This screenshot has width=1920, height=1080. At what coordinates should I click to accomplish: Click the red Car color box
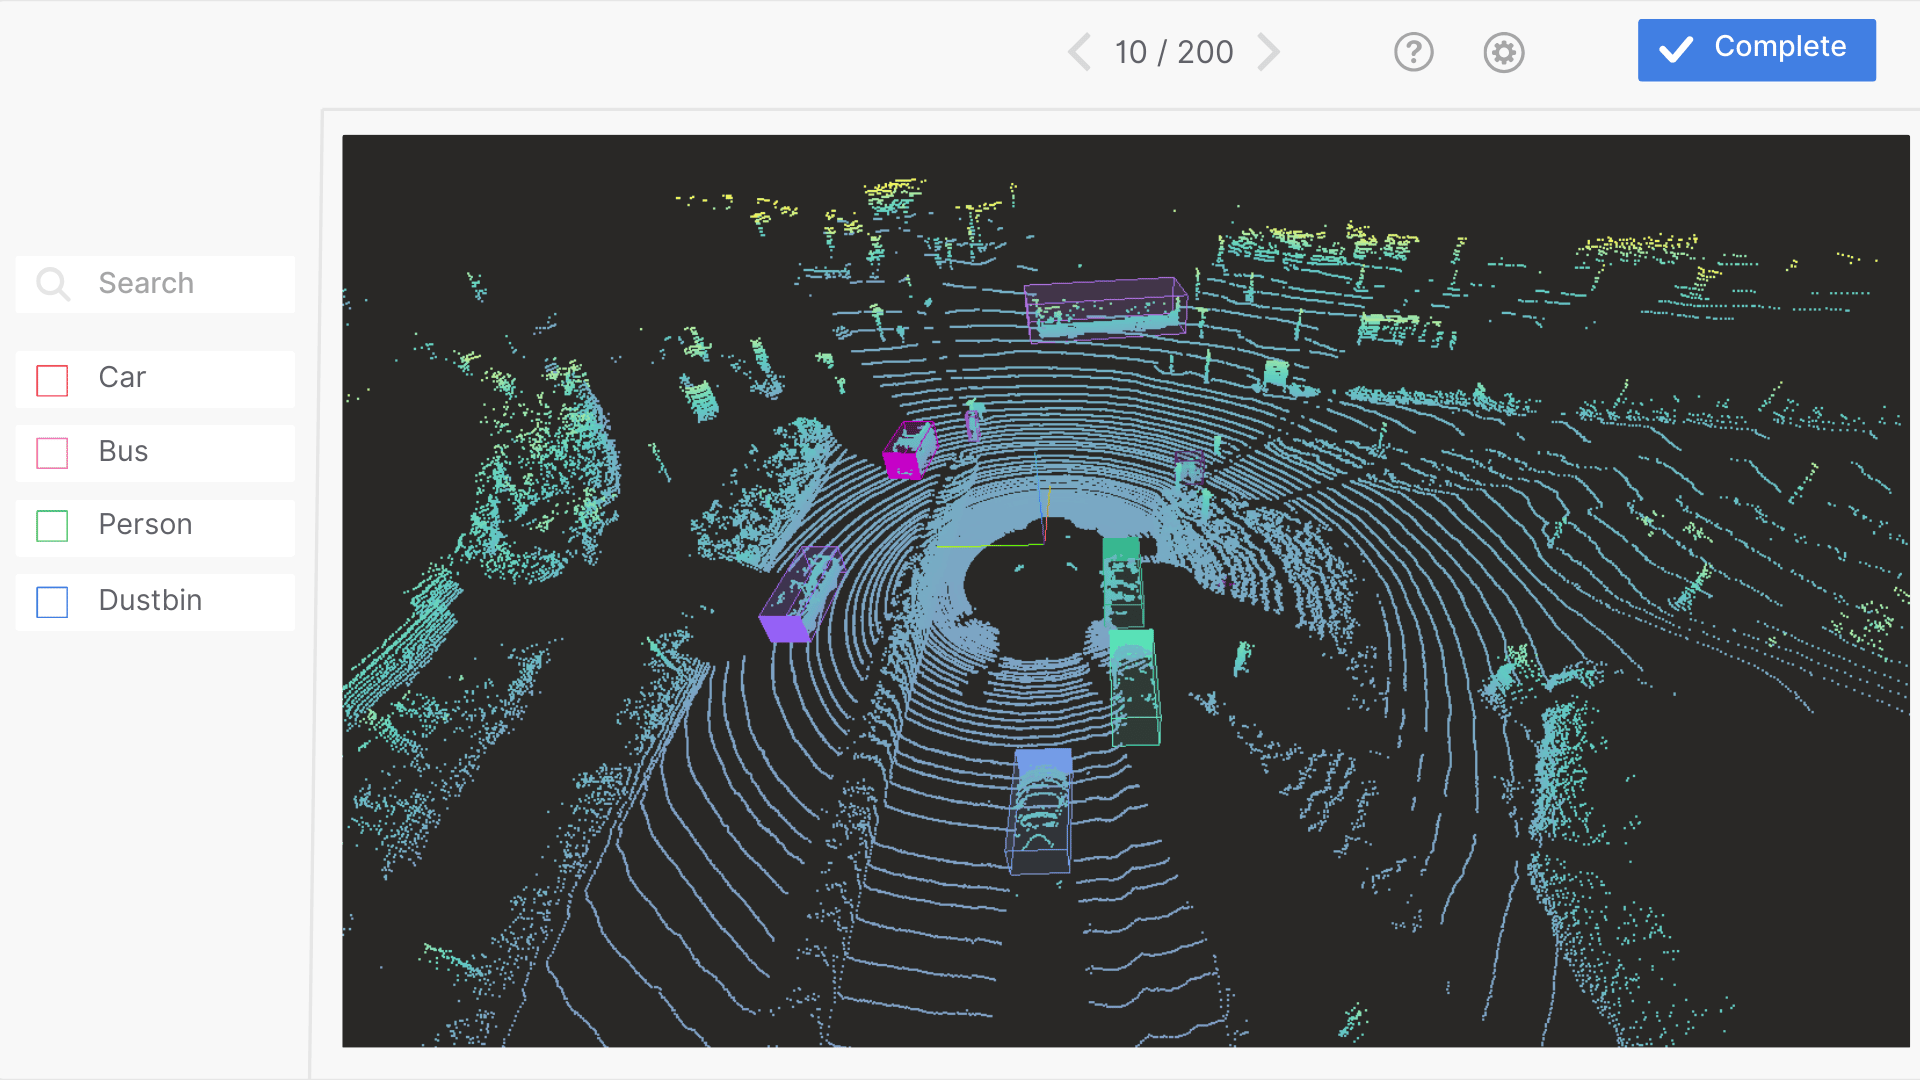coord(52,380)
